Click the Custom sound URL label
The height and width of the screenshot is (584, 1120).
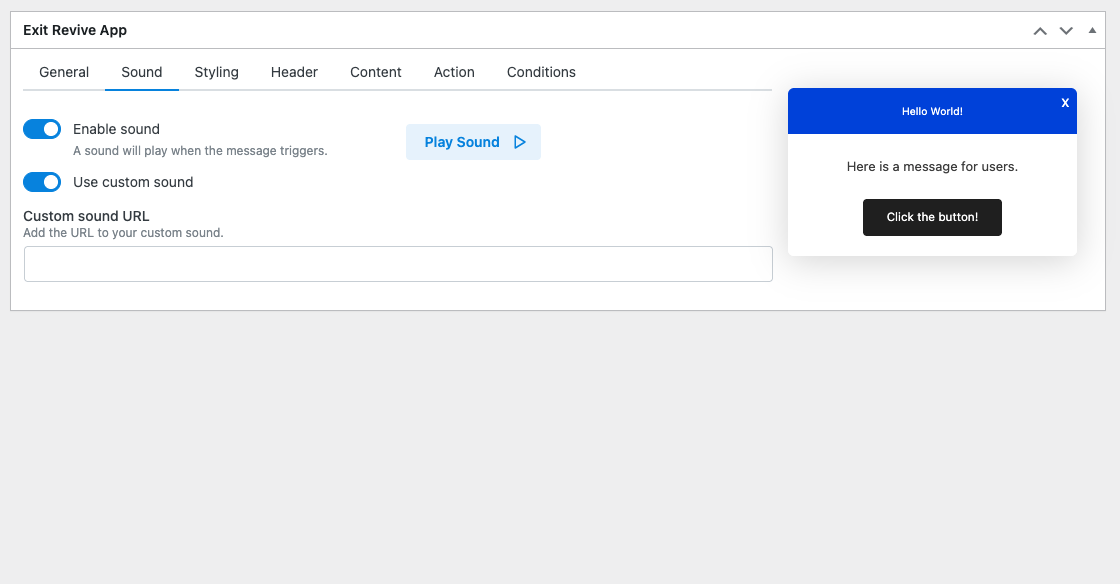[x=86, y=216]
